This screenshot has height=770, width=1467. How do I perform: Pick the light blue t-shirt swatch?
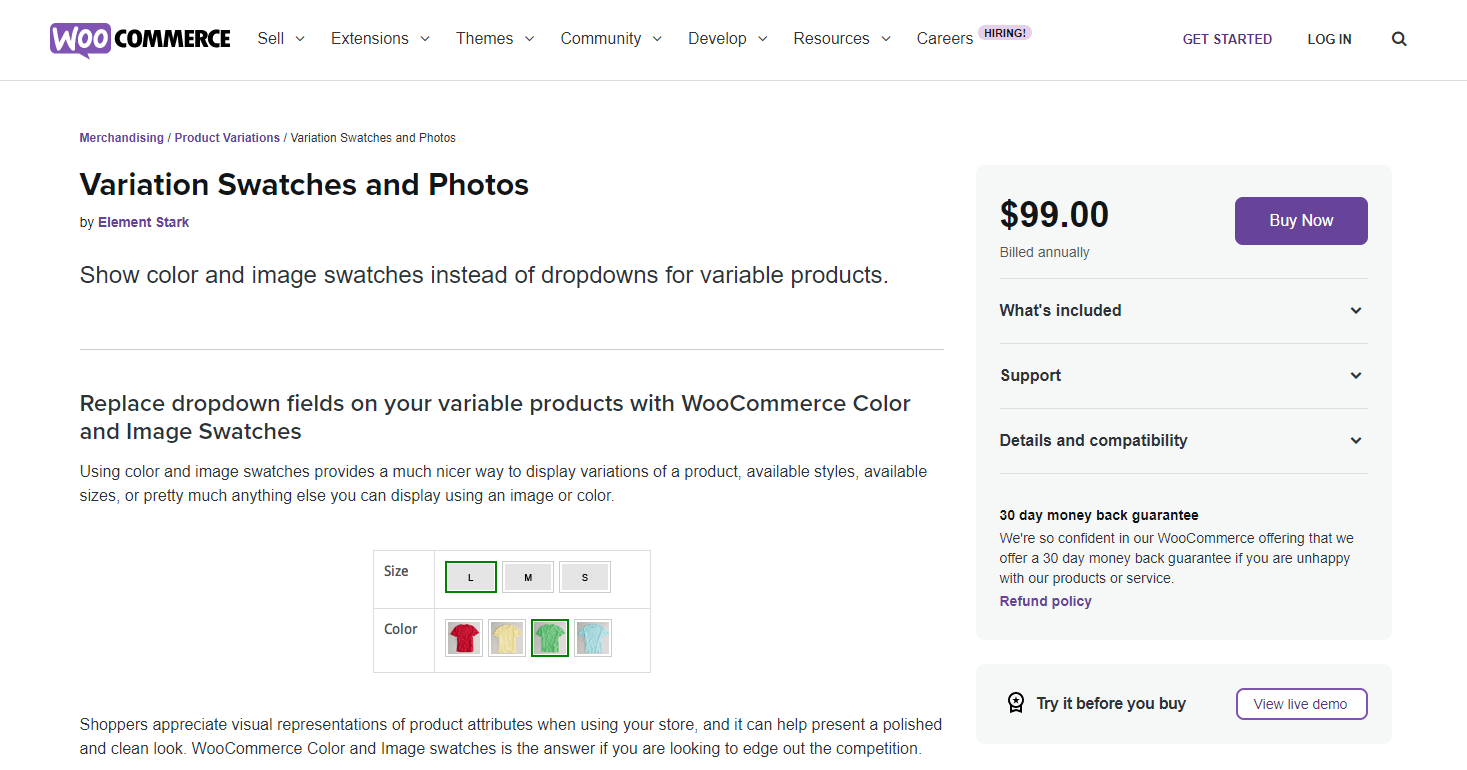pyautogui.click(x=593, y=638)
